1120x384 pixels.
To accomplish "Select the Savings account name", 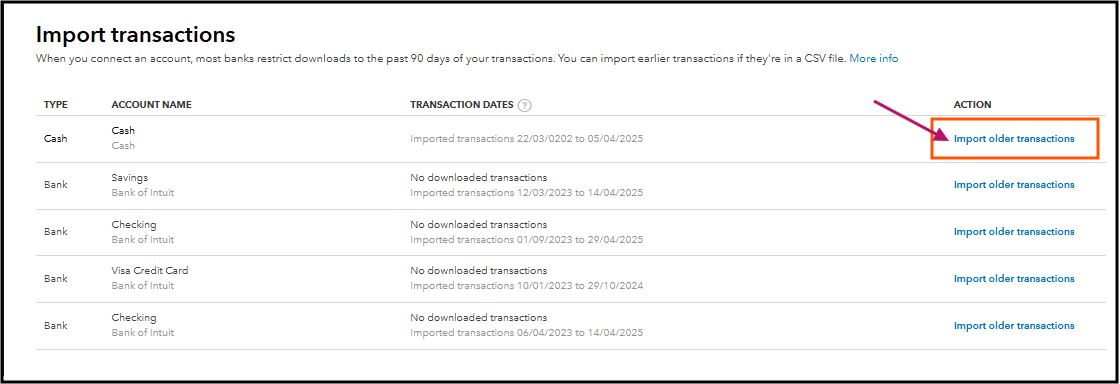I will (x=129, y=178).
